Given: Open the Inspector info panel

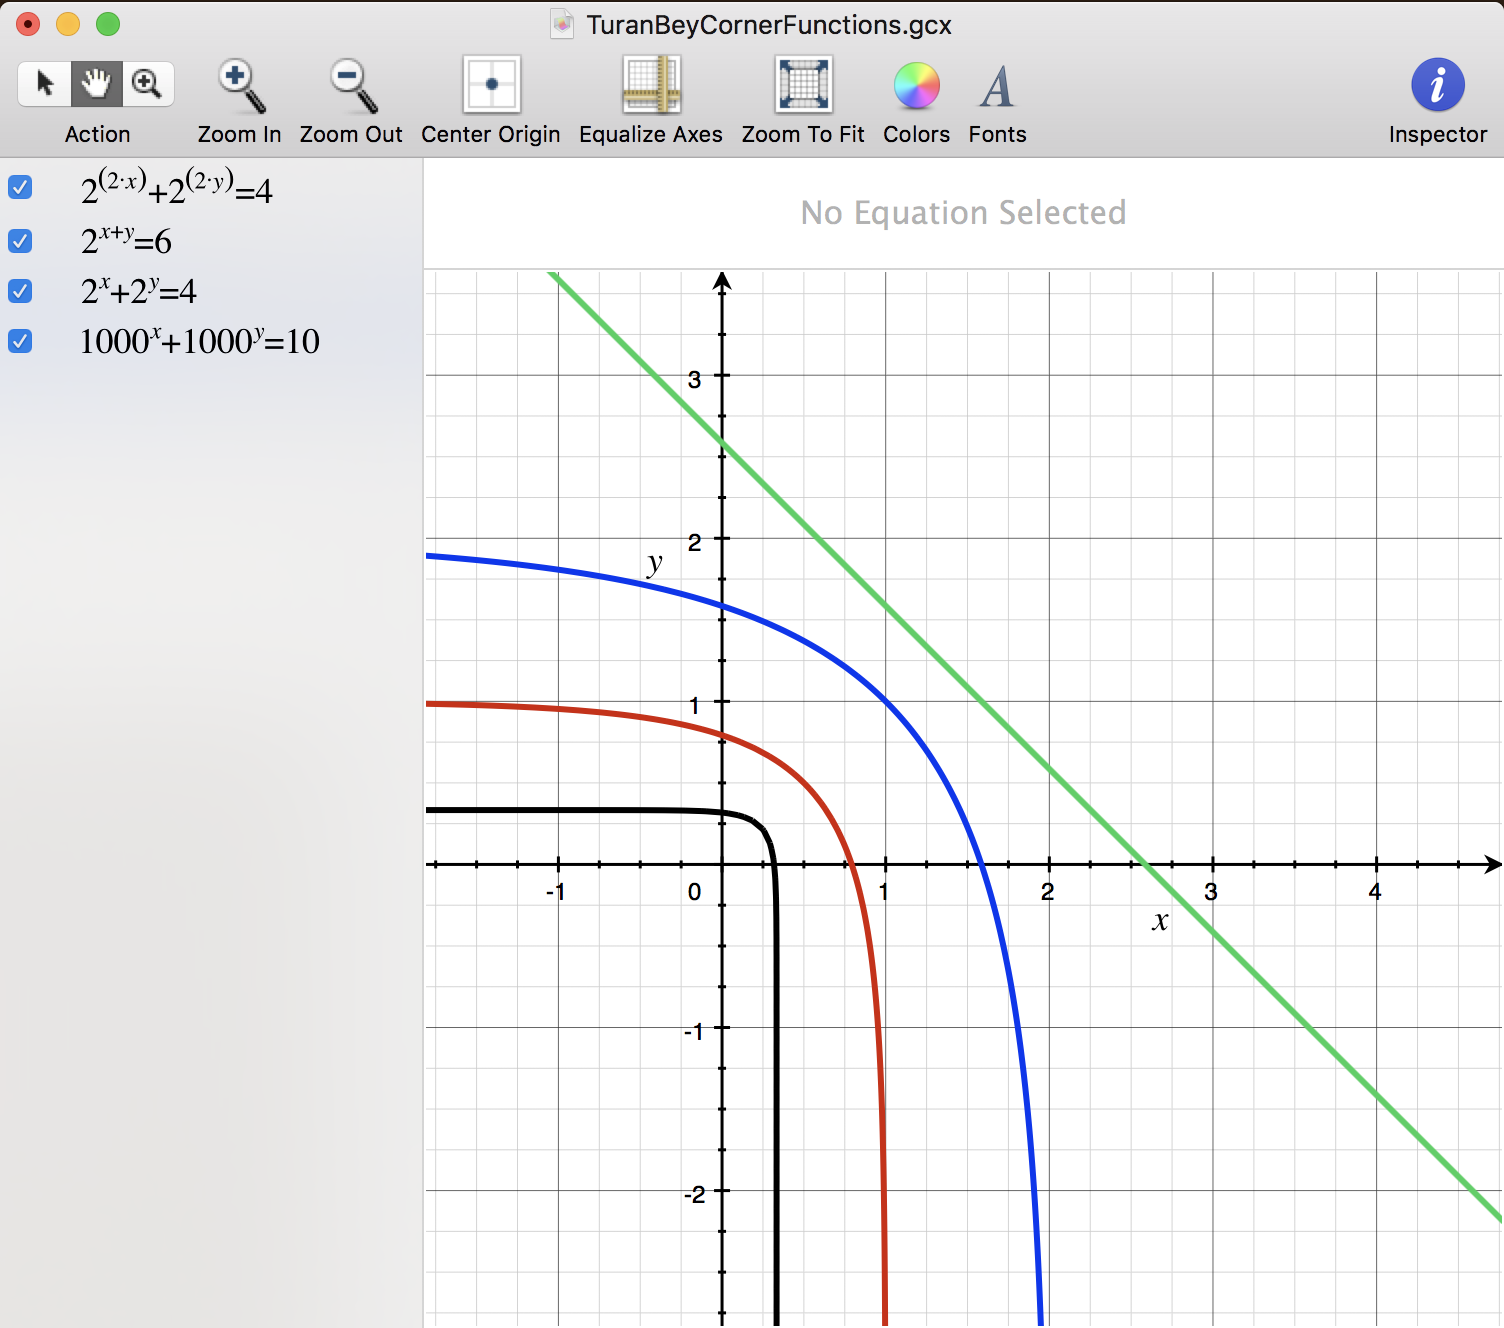Looking at the screenshot, I should pos(1438,85).
